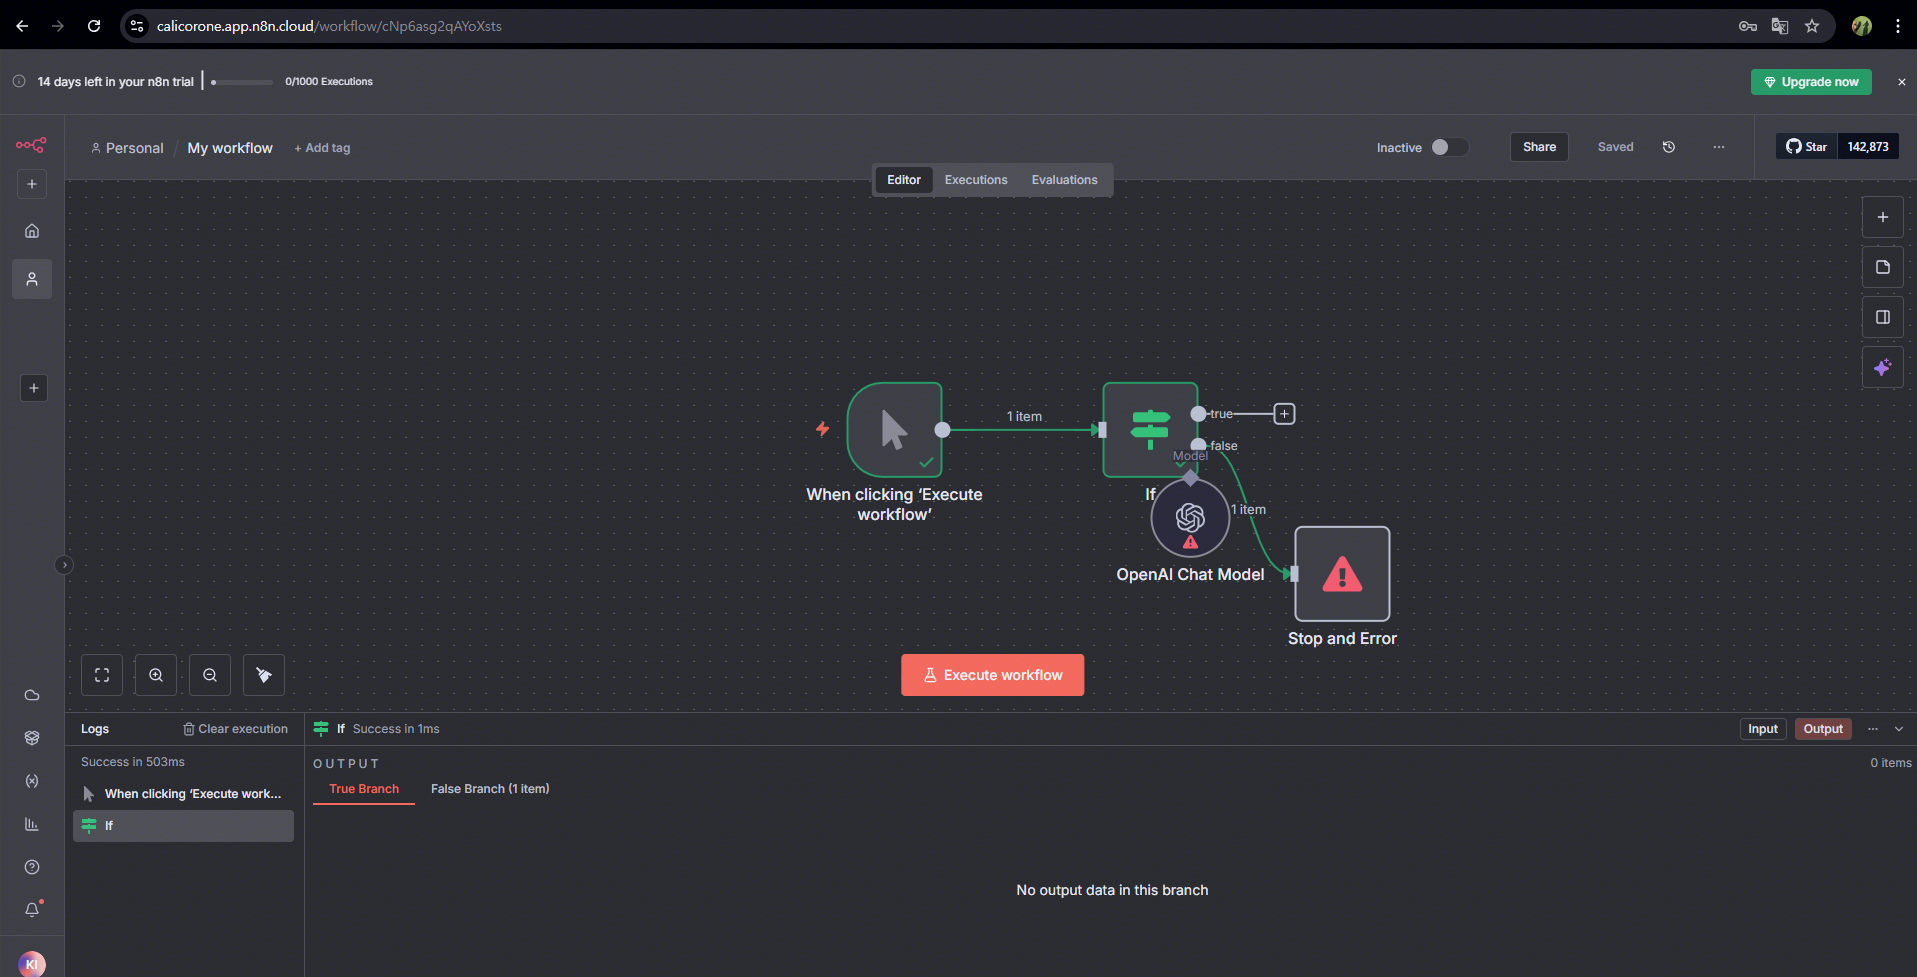The height and width of the screenshot is (977, 1917).
Task: Add a node with the canvas plus button
Action: pos(1883,217)
